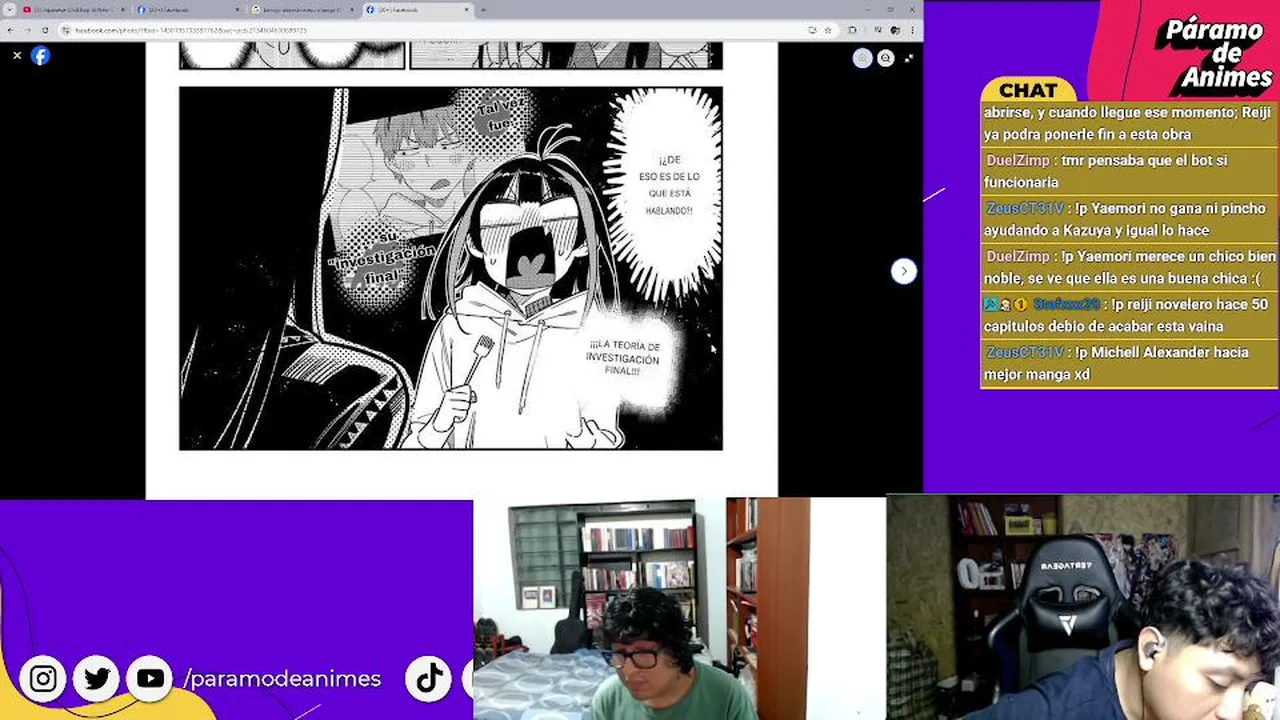Expand the tab search dropdown arrow
Screen dimensions: 1280x720
10,9
